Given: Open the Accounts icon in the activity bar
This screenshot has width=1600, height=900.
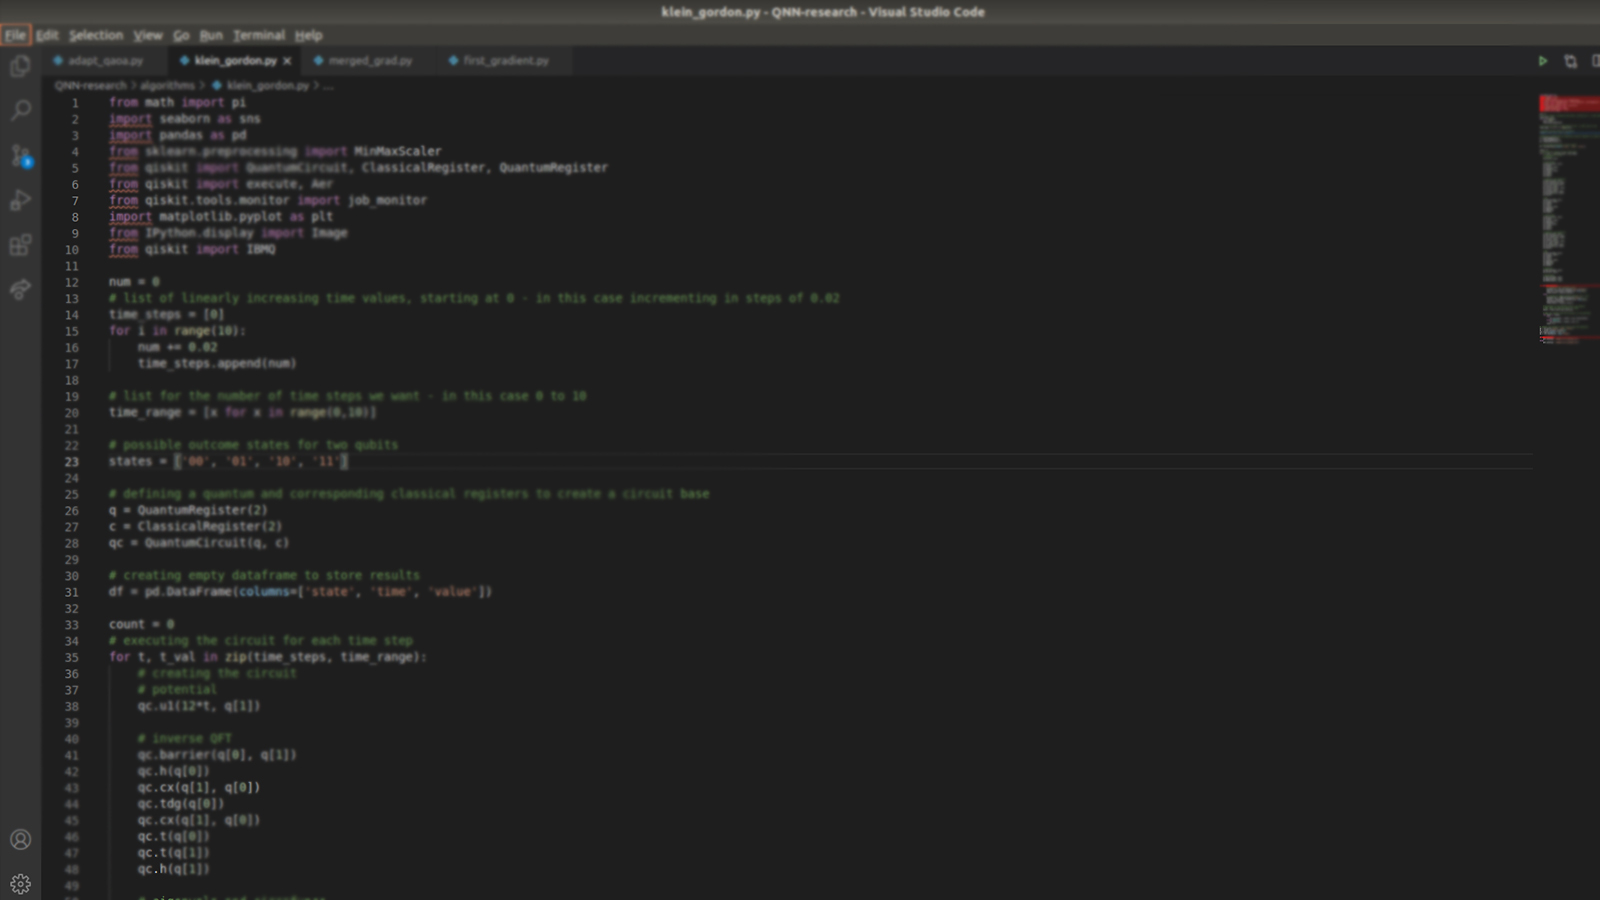Looking at the screenshot, I should (x=20, y=840).
